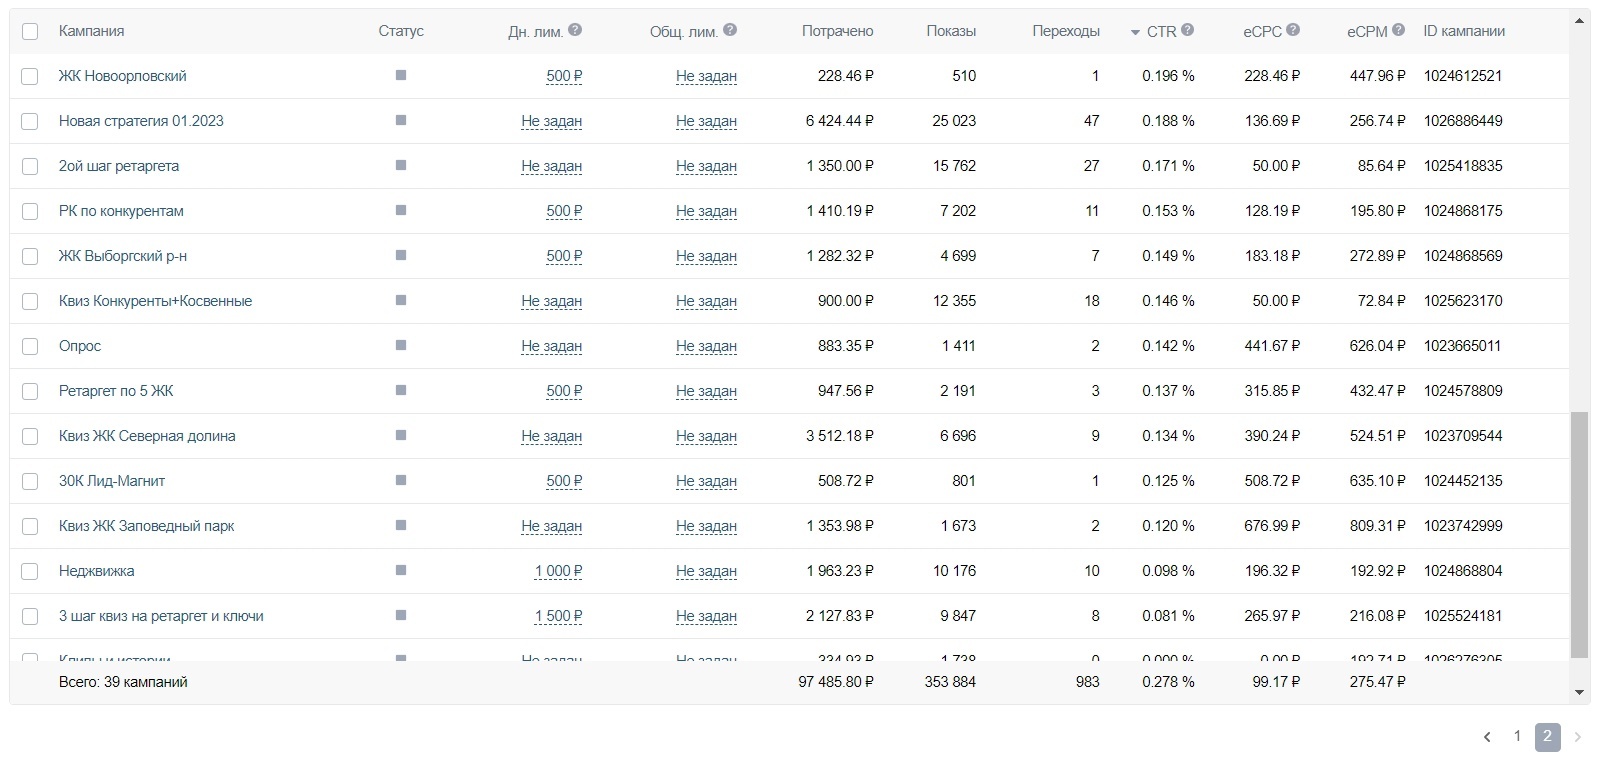Edit daily limit Не задан for Опрос
Image resolution: width=1601 pixels, height=768 pixels.
552,346
